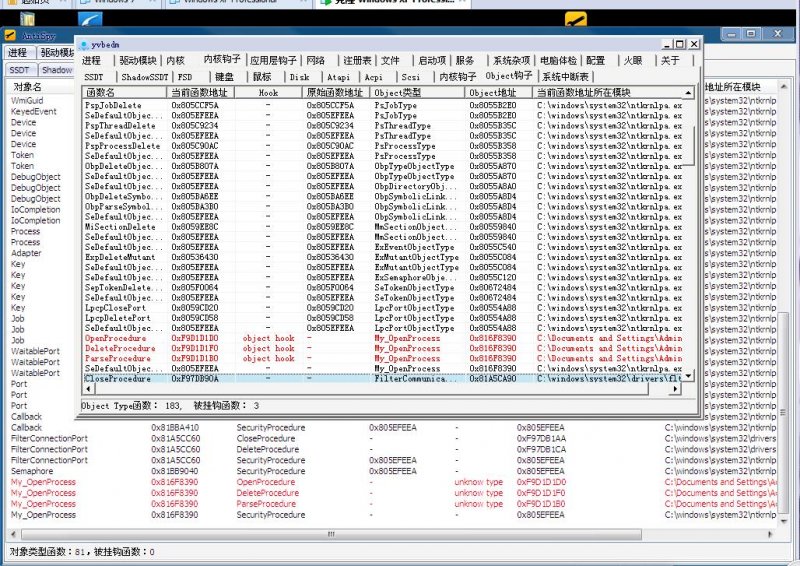800x566 pixels.
Task: Switch to the 系统杂项 tab
Action: pyautogui.click(x=511, y=60)
